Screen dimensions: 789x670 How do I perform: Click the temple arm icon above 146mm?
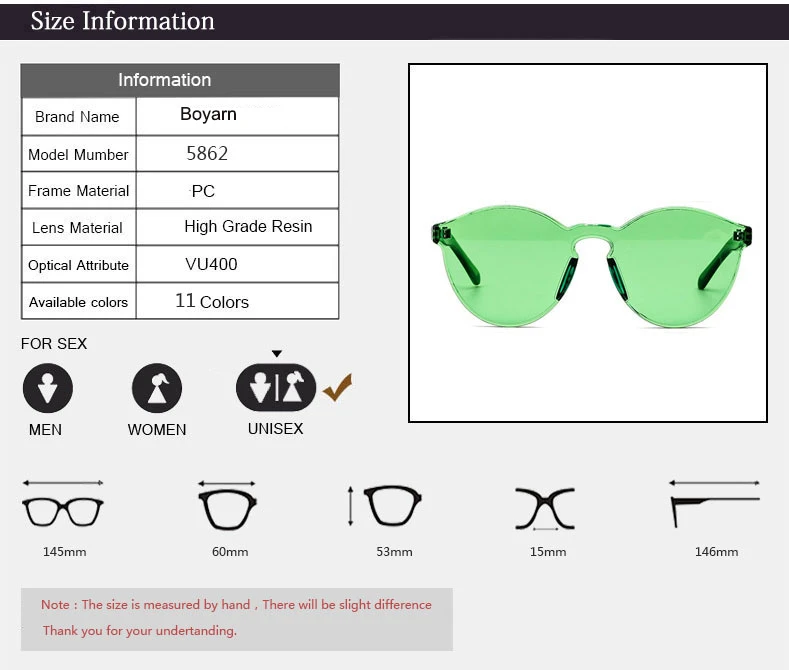715,504
